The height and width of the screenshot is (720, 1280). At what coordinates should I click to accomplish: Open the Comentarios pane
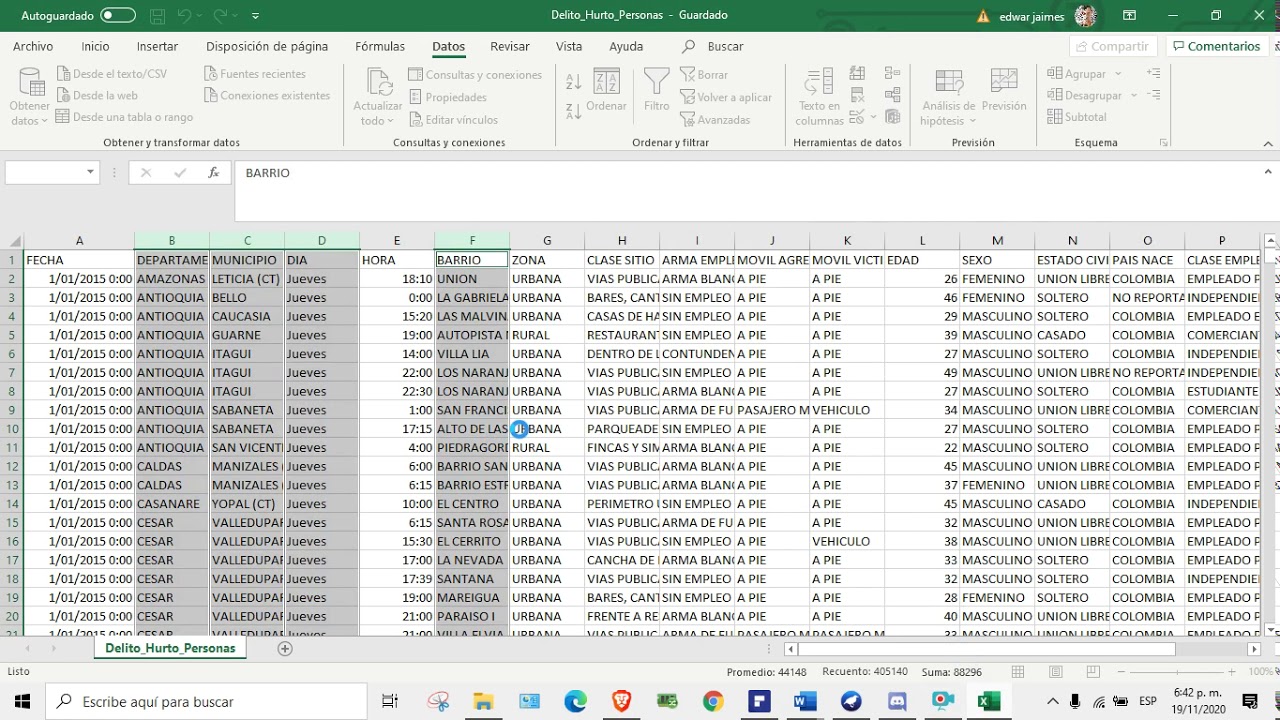(x=1216, y=46)
